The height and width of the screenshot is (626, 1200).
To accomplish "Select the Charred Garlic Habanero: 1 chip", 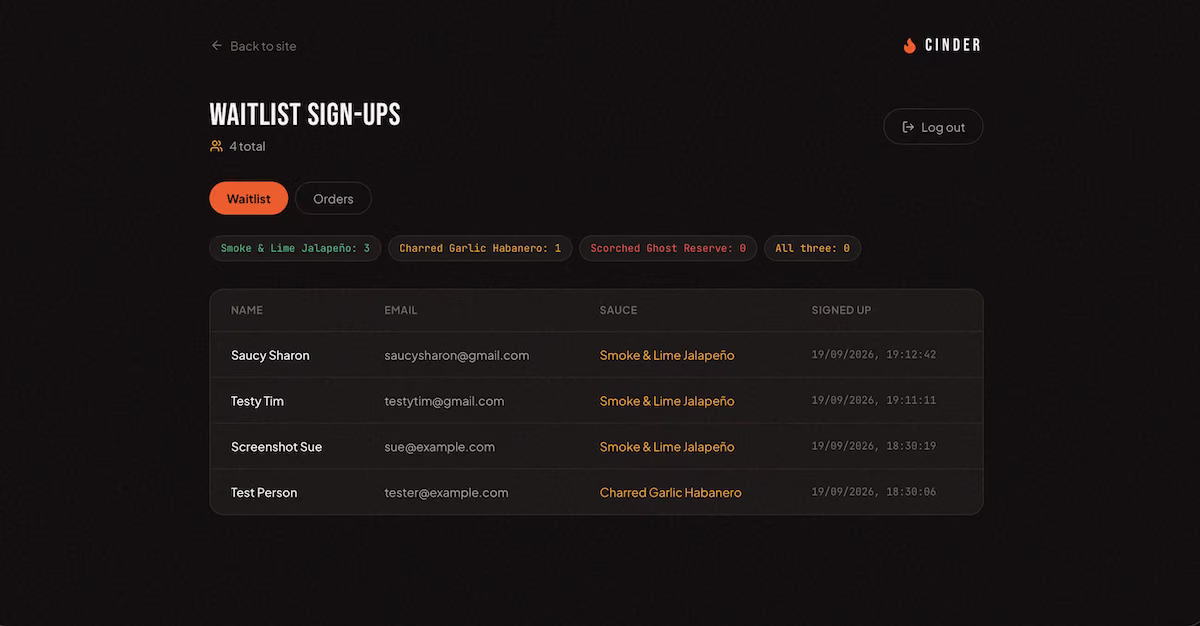I will (x=480, y=248).
